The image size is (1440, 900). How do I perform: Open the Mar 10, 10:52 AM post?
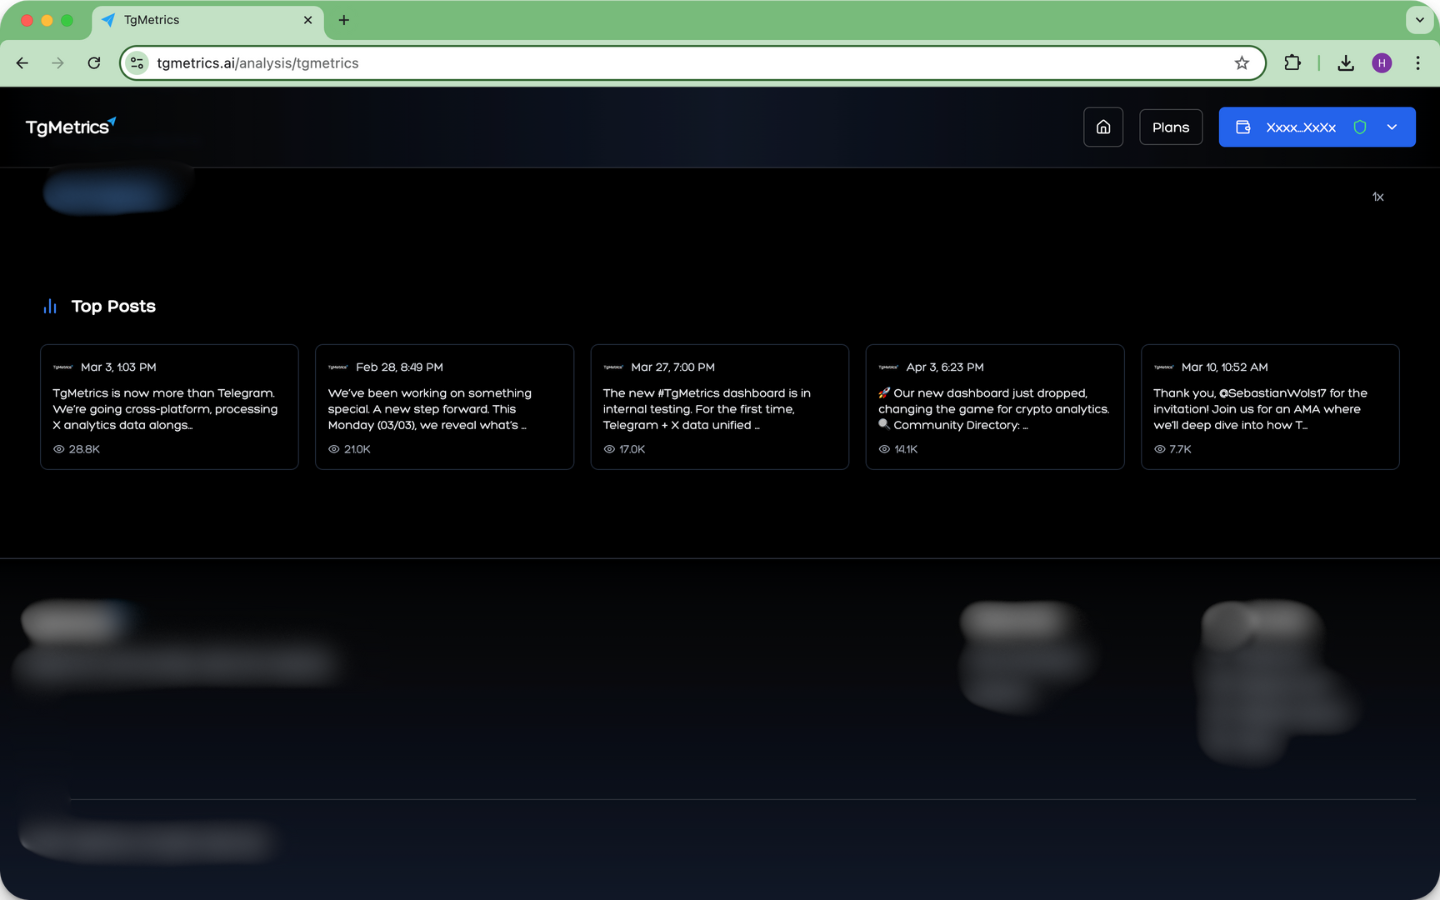1269,407
